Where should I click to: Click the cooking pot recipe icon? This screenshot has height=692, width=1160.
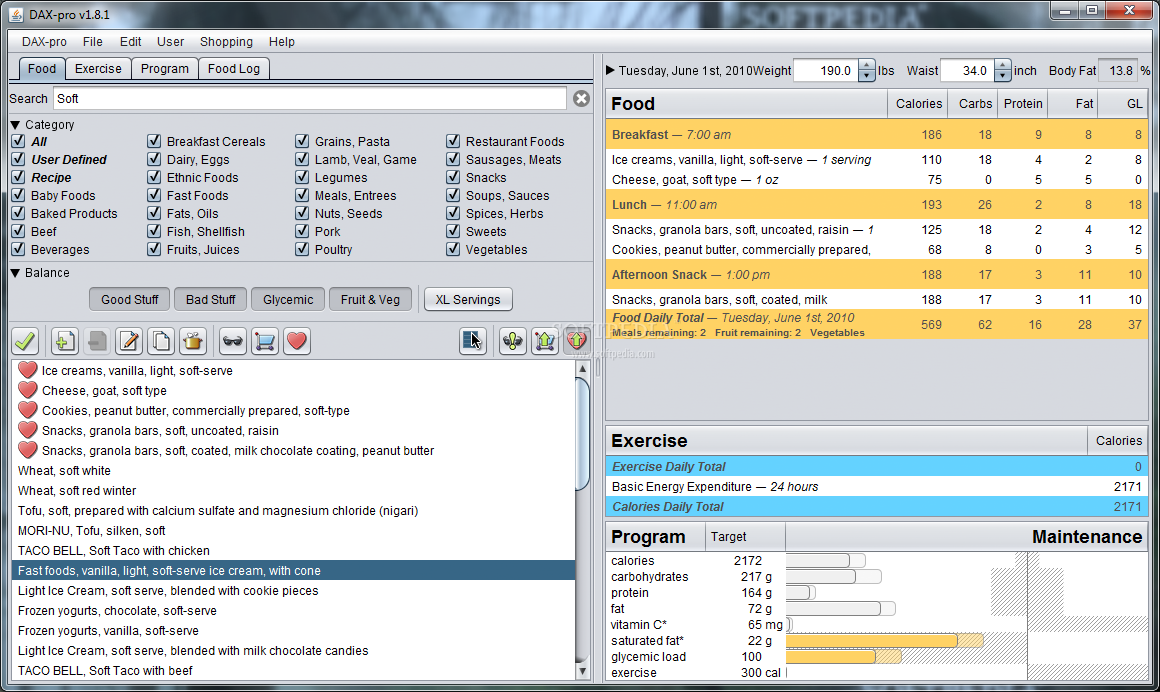193,341
